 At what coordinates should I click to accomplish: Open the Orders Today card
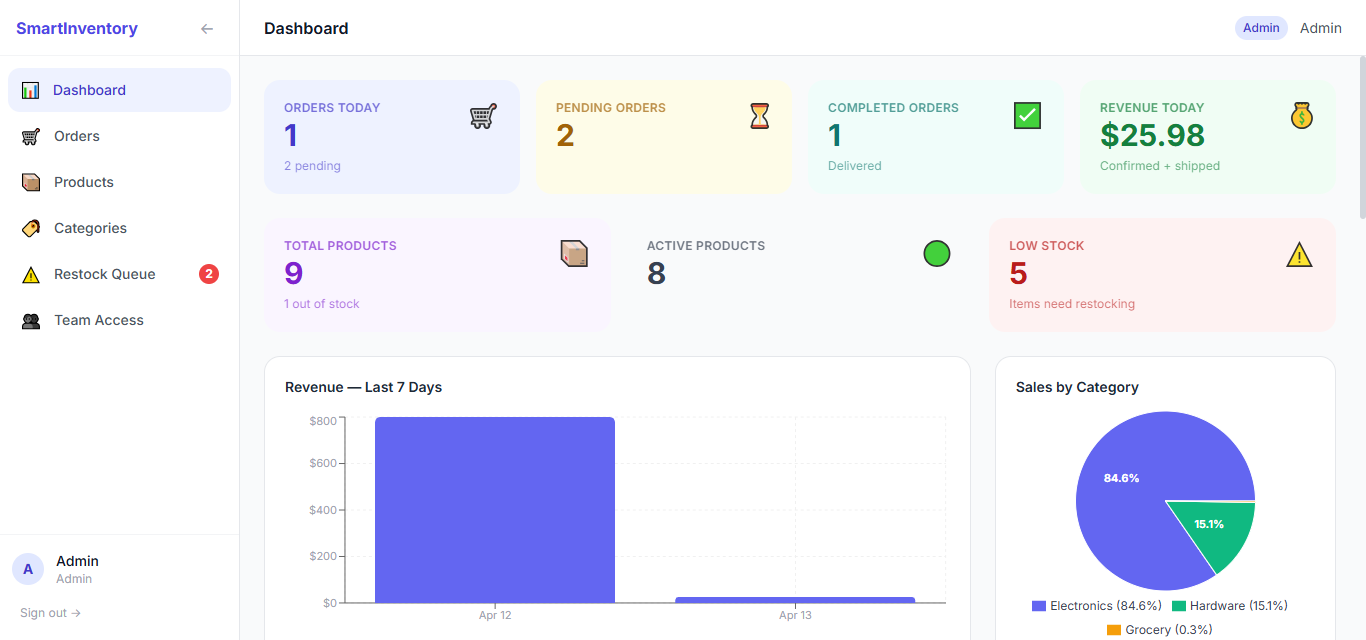392,137
